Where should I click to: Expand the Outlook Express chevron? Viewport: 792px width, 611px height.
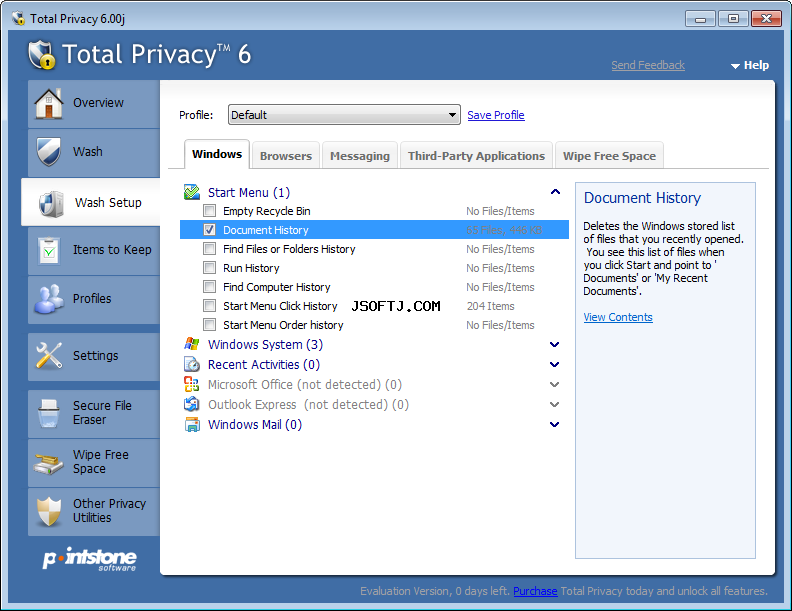(x=554, y=404)
